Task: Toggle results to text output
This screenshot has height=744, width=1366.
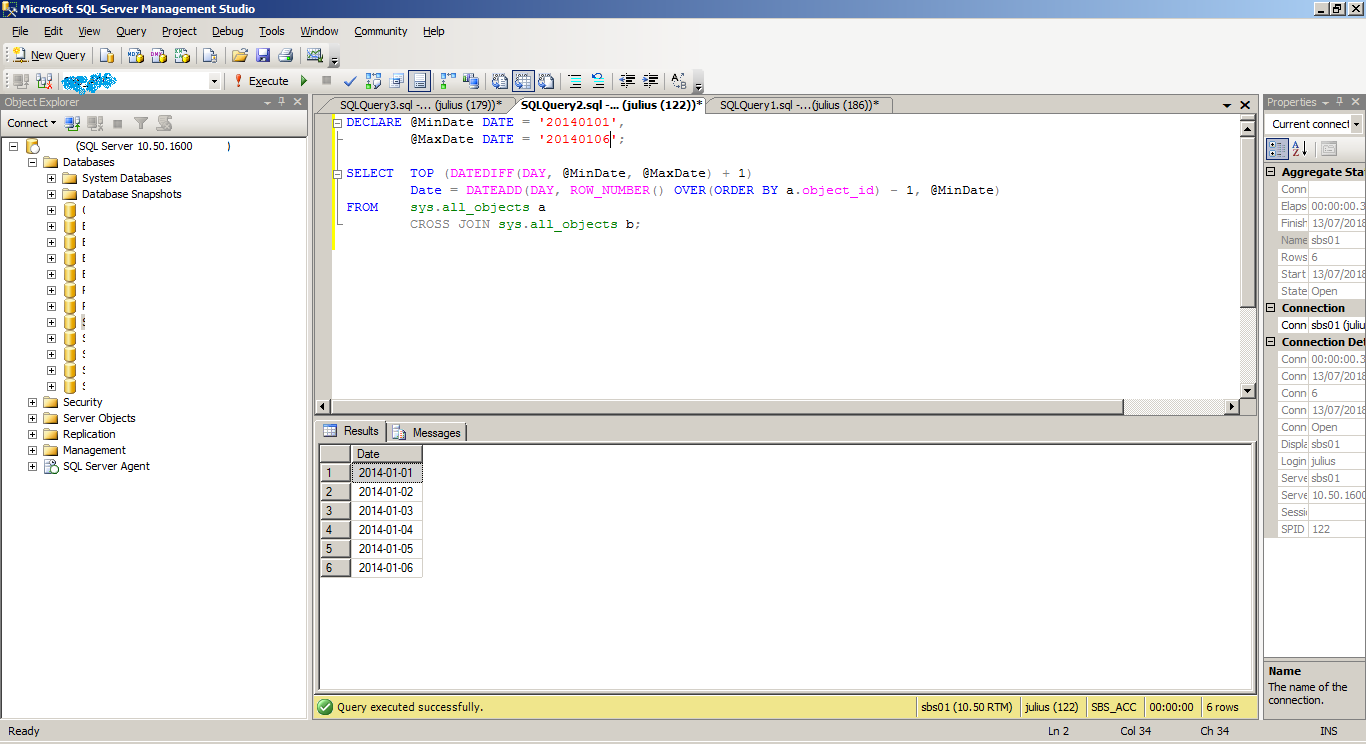Action: coord(499,81)
